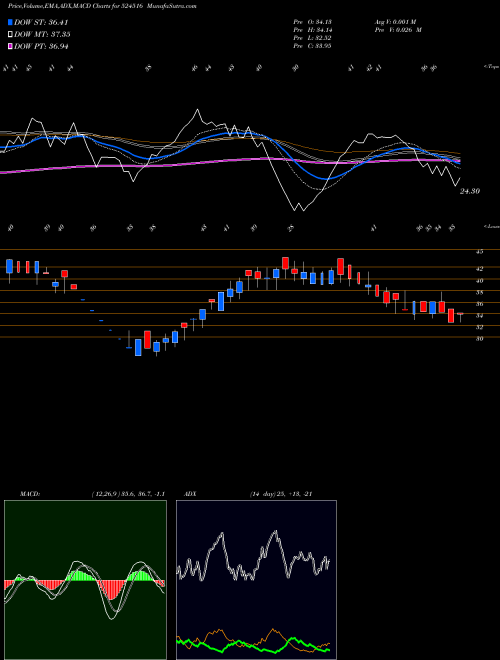Viewport: 500px width, 660px height.
Task: Click the ADX '(14 day)' parameter values
Action: pyautogui.click(x=281, y=494)
